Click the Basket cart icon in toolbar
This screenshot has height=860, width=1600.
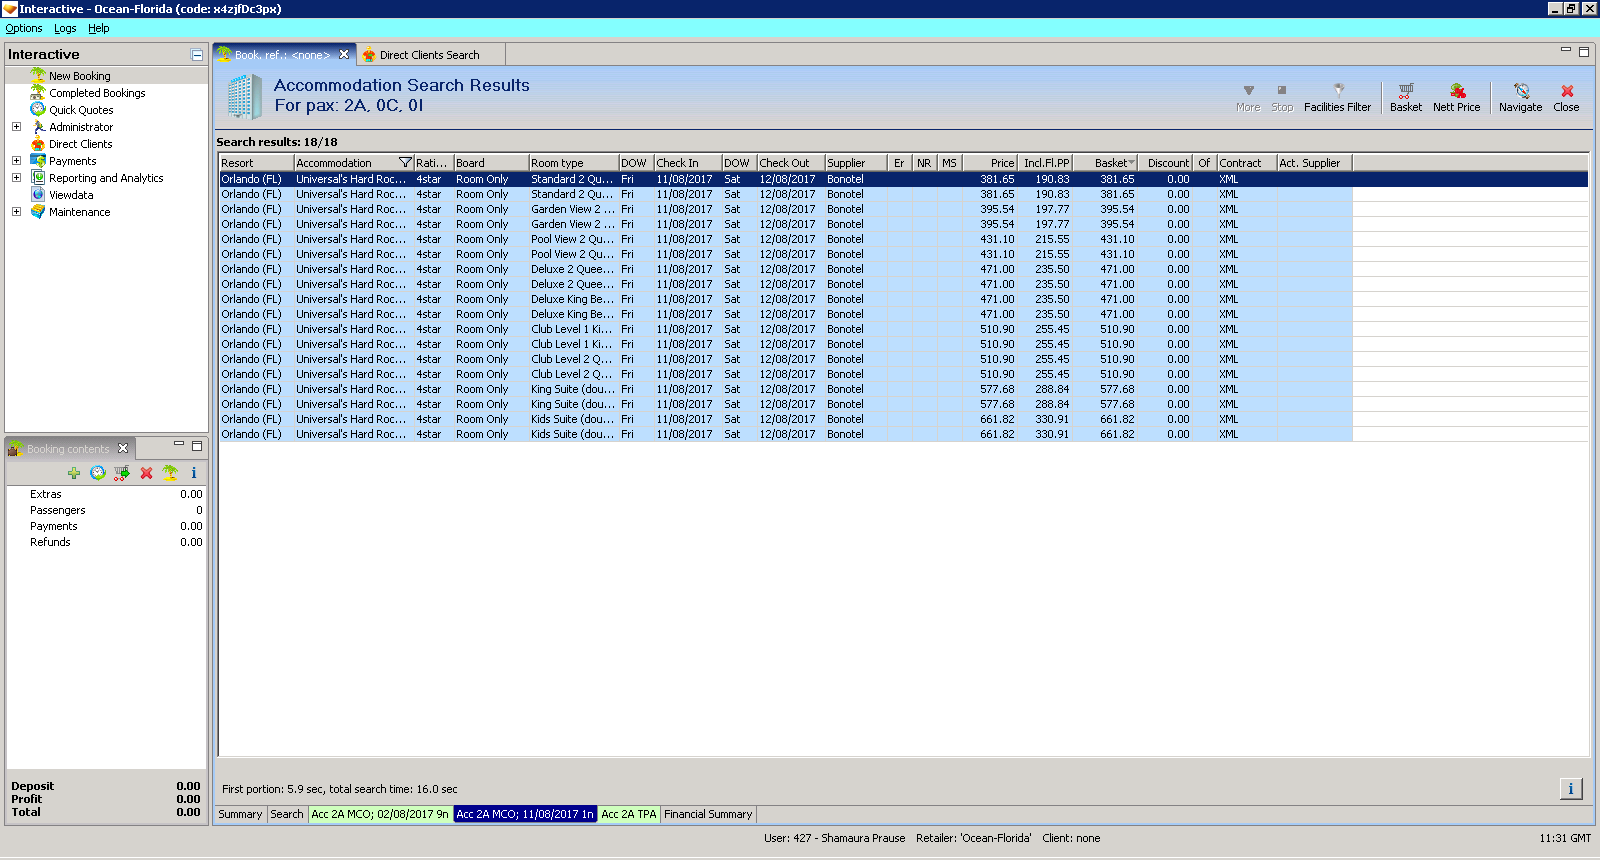(1405, 91)
